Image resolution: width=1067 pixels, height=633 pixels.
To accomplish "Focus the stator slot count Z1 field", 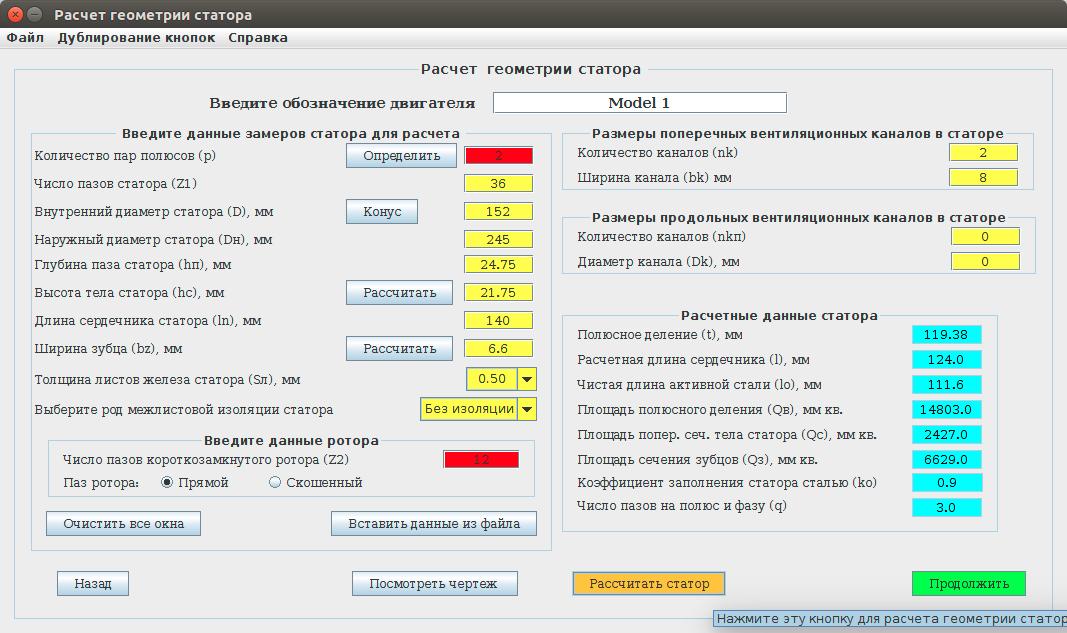I will (498, 184).
